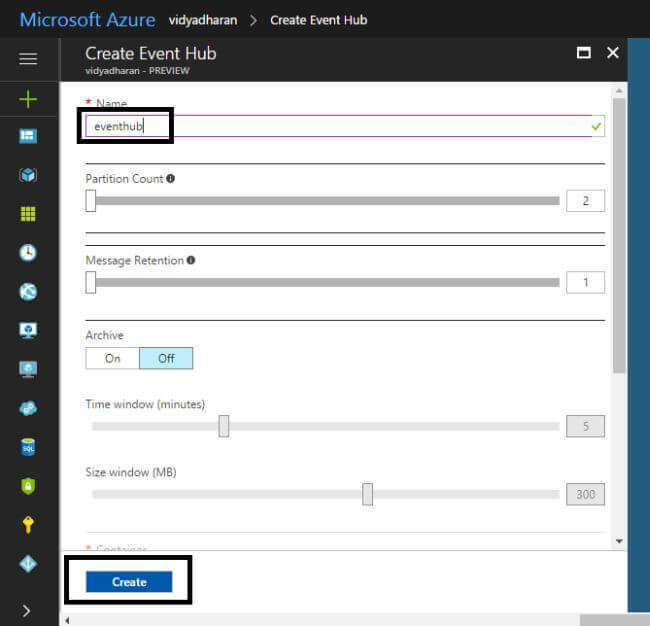This screenshot has height=626, width=650.
Task: Open All resources green grid icon
Action: tap(28, 214)
